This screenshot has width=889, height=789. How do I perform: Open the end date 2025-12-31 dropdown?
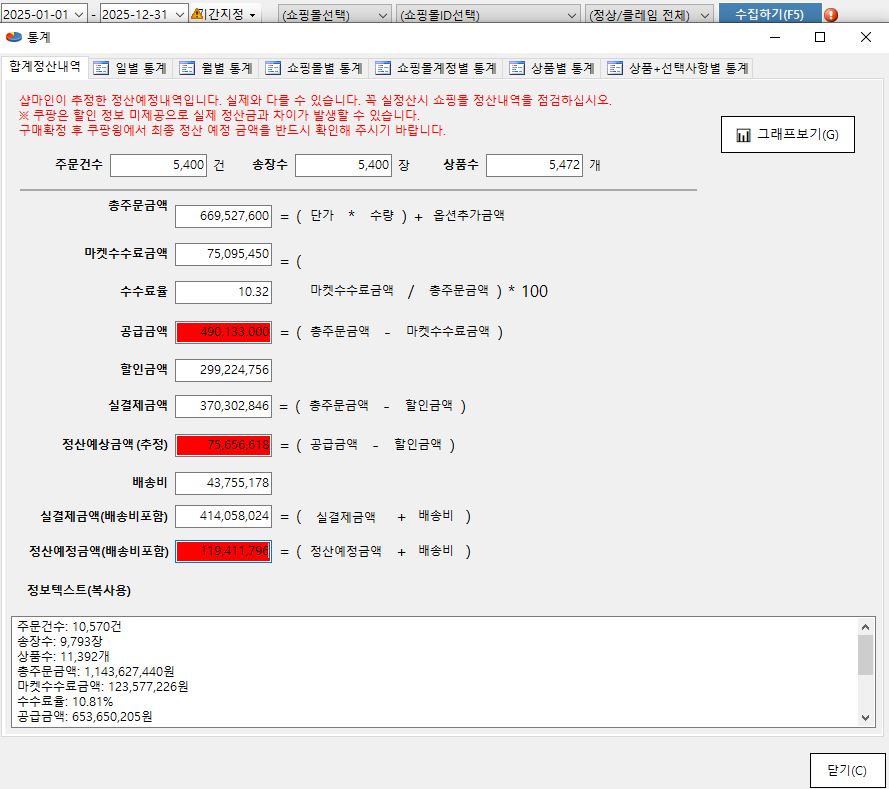tap(179, 15)
